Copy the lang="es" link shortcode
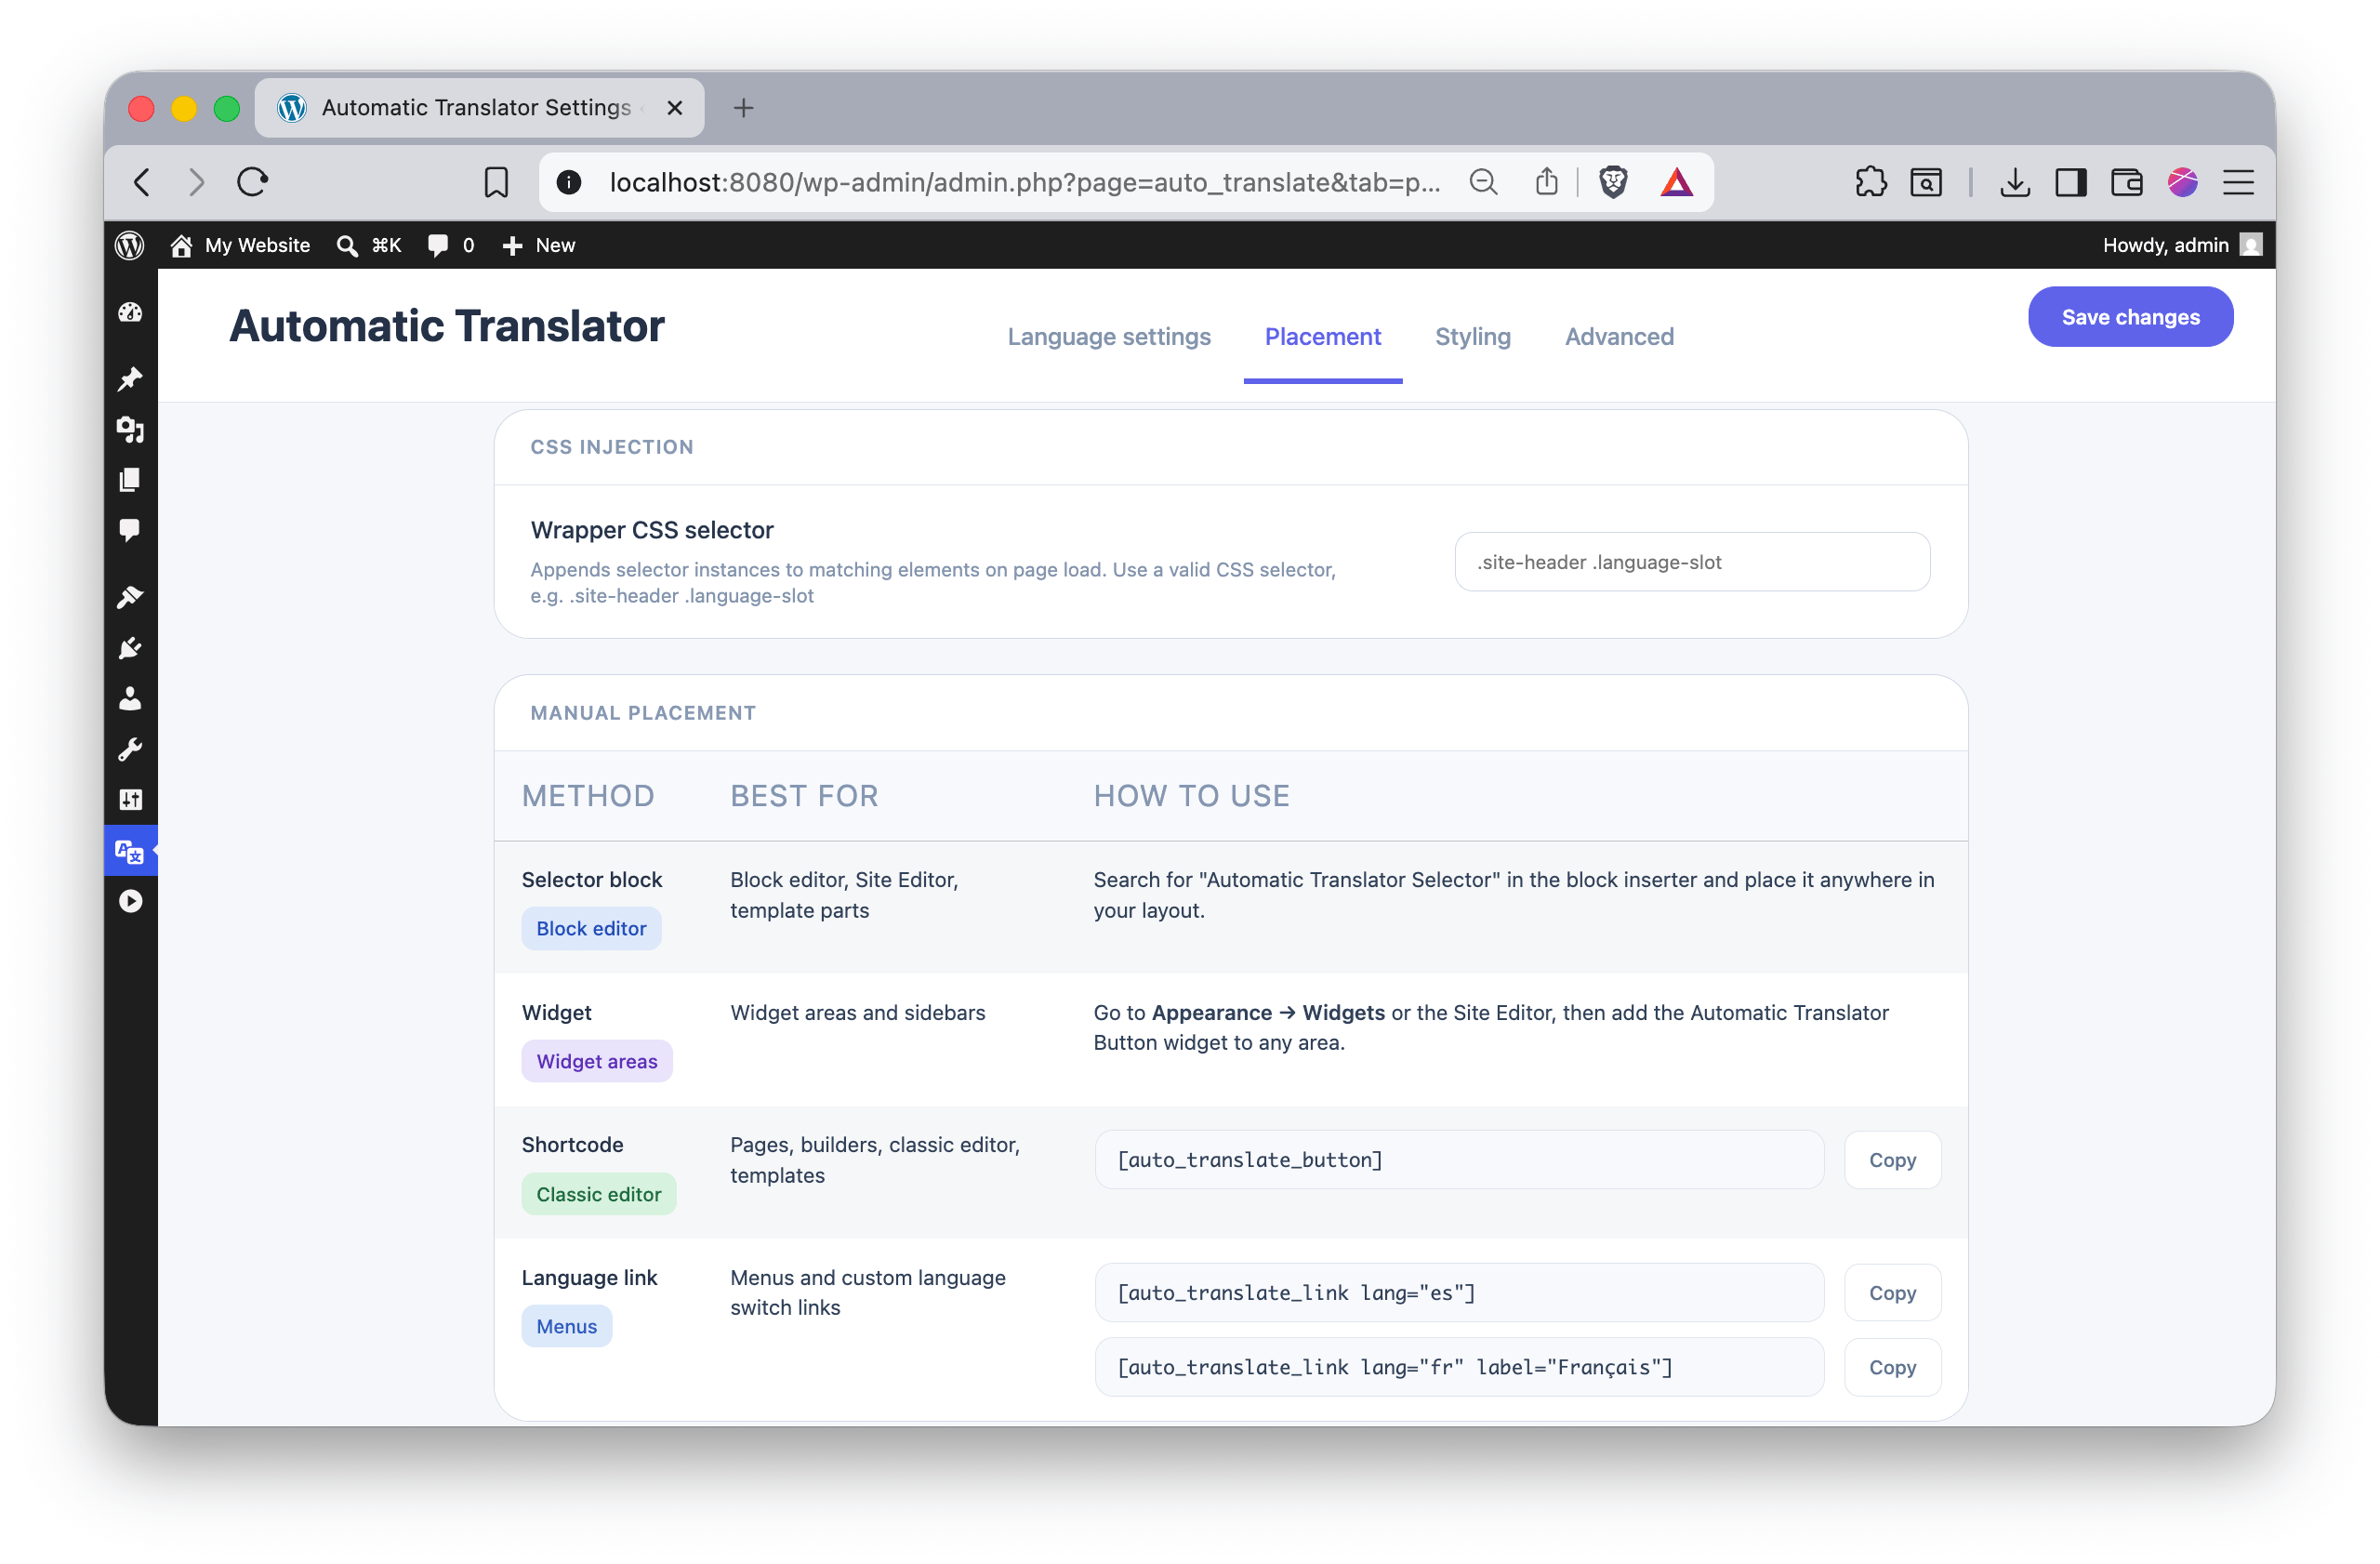The image size is (2380, 1564). (1892, 1293)
